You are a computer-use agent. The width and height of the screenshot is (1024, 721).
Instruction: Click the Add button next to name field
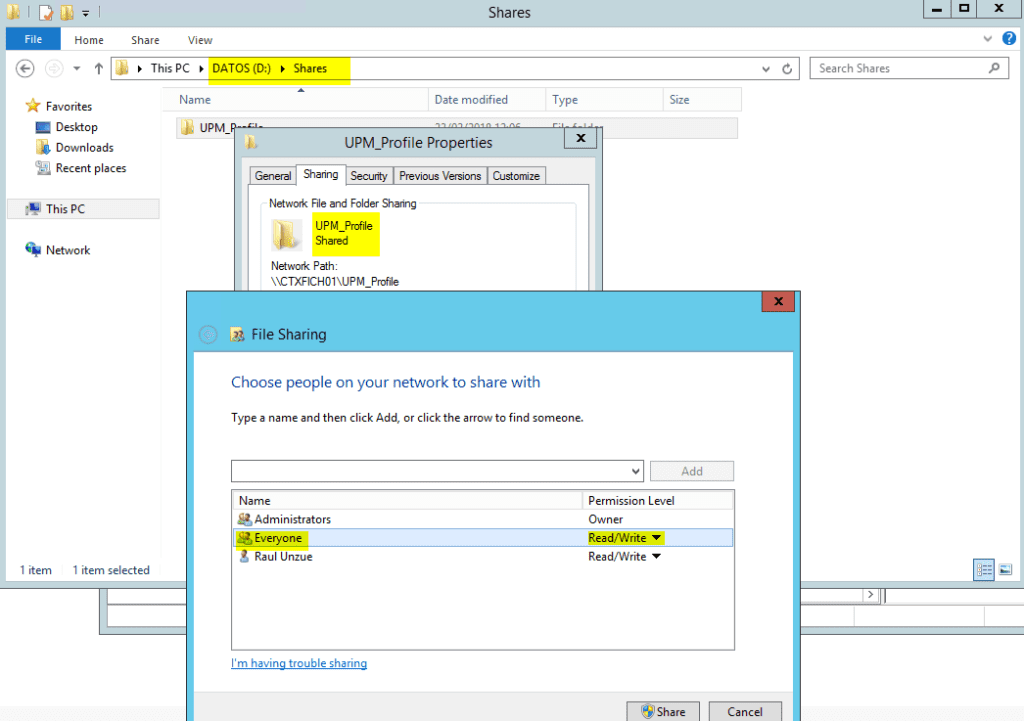pyautogui.click(x=691, y=470)
